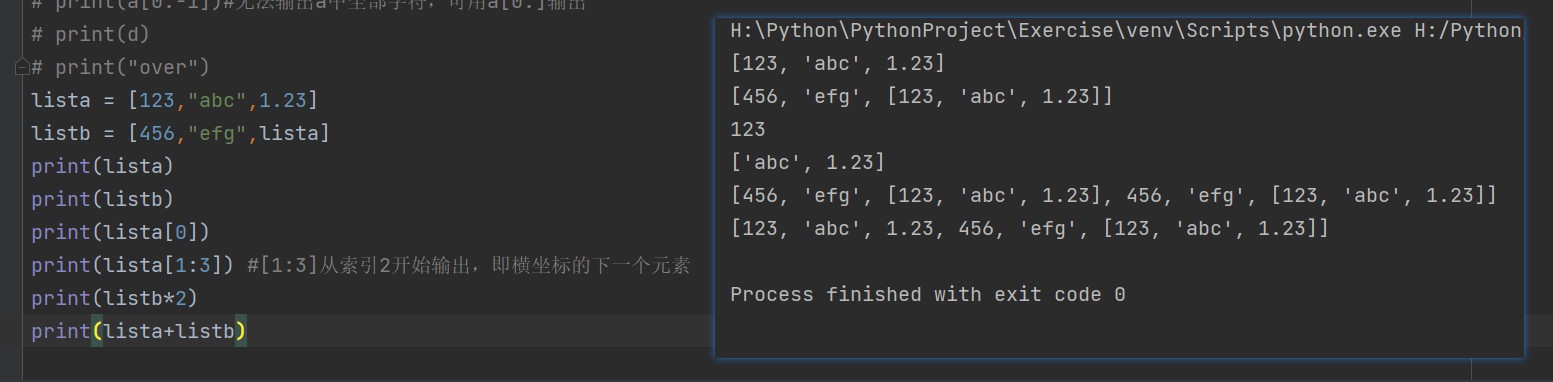Click the print(listb*2) code line
Screen dimensions: 1553x382
(x=114, y=298)
